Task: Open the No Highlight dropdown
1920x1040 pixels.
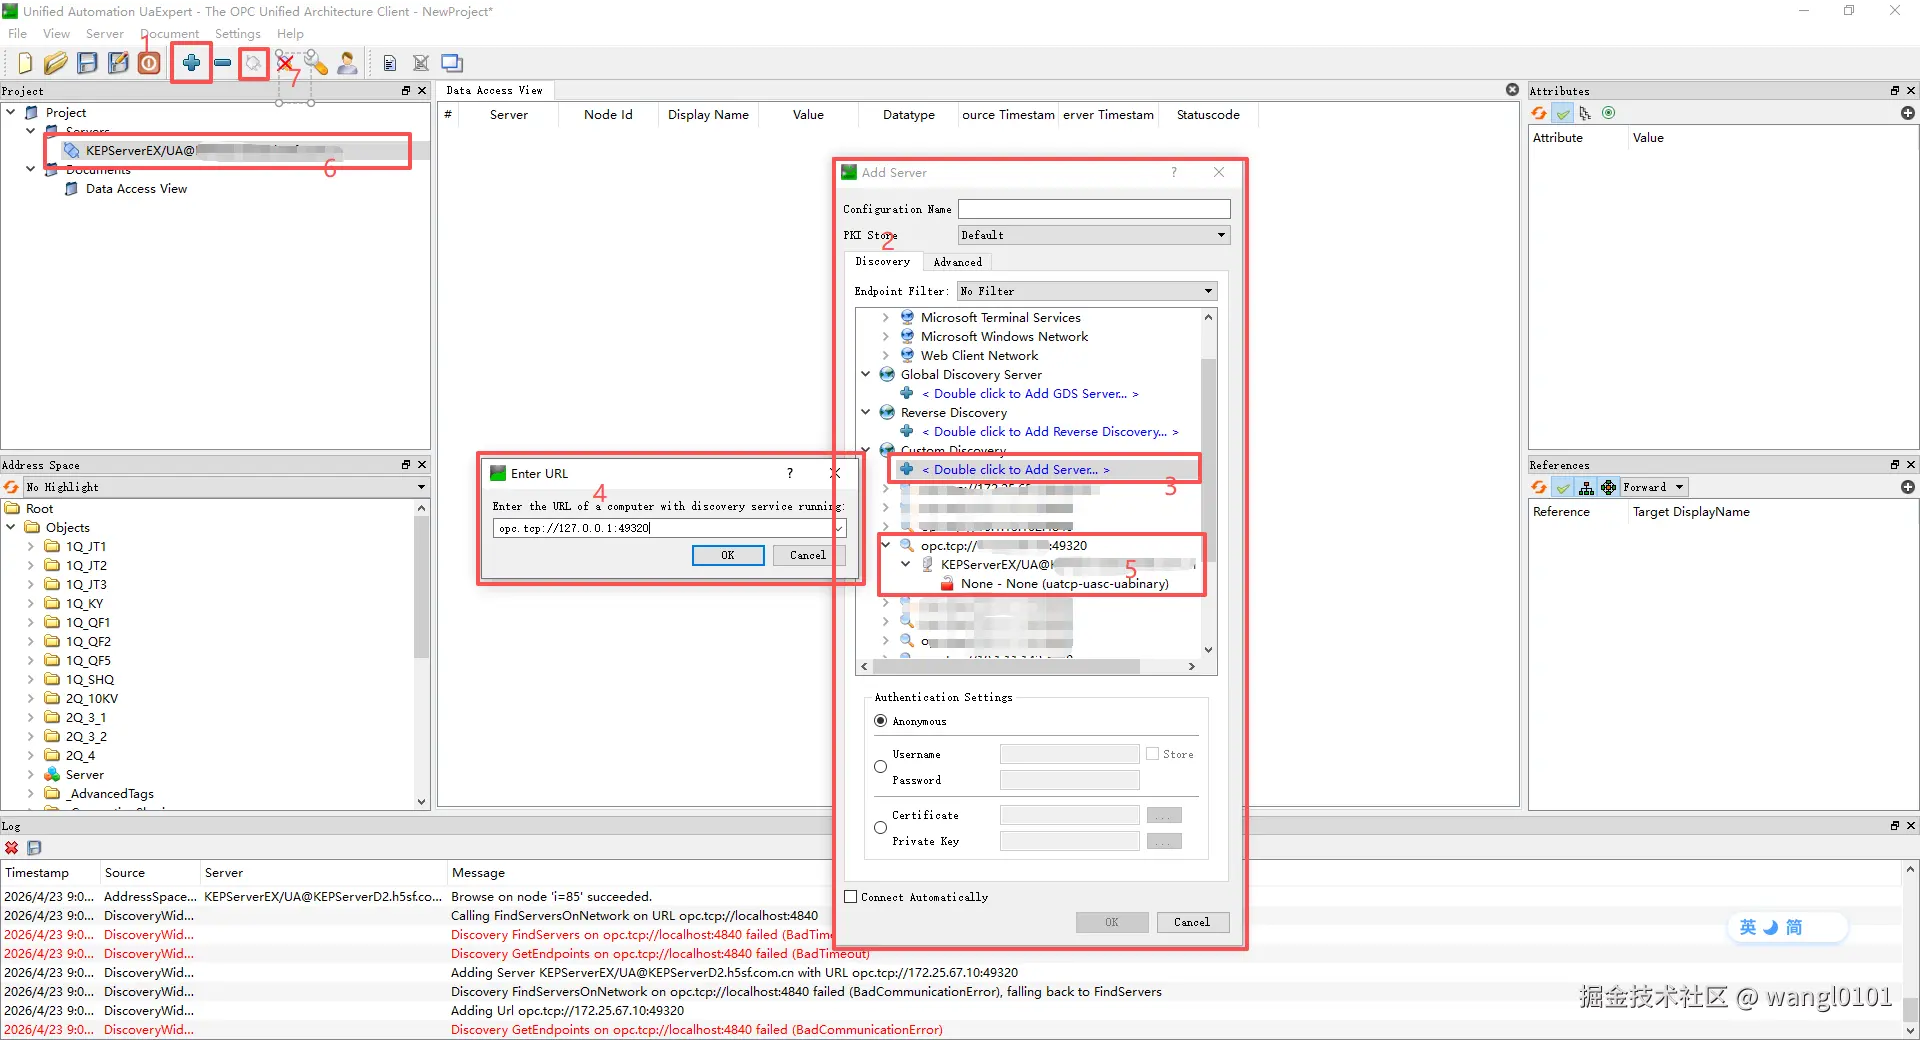Action: point(226,487)
